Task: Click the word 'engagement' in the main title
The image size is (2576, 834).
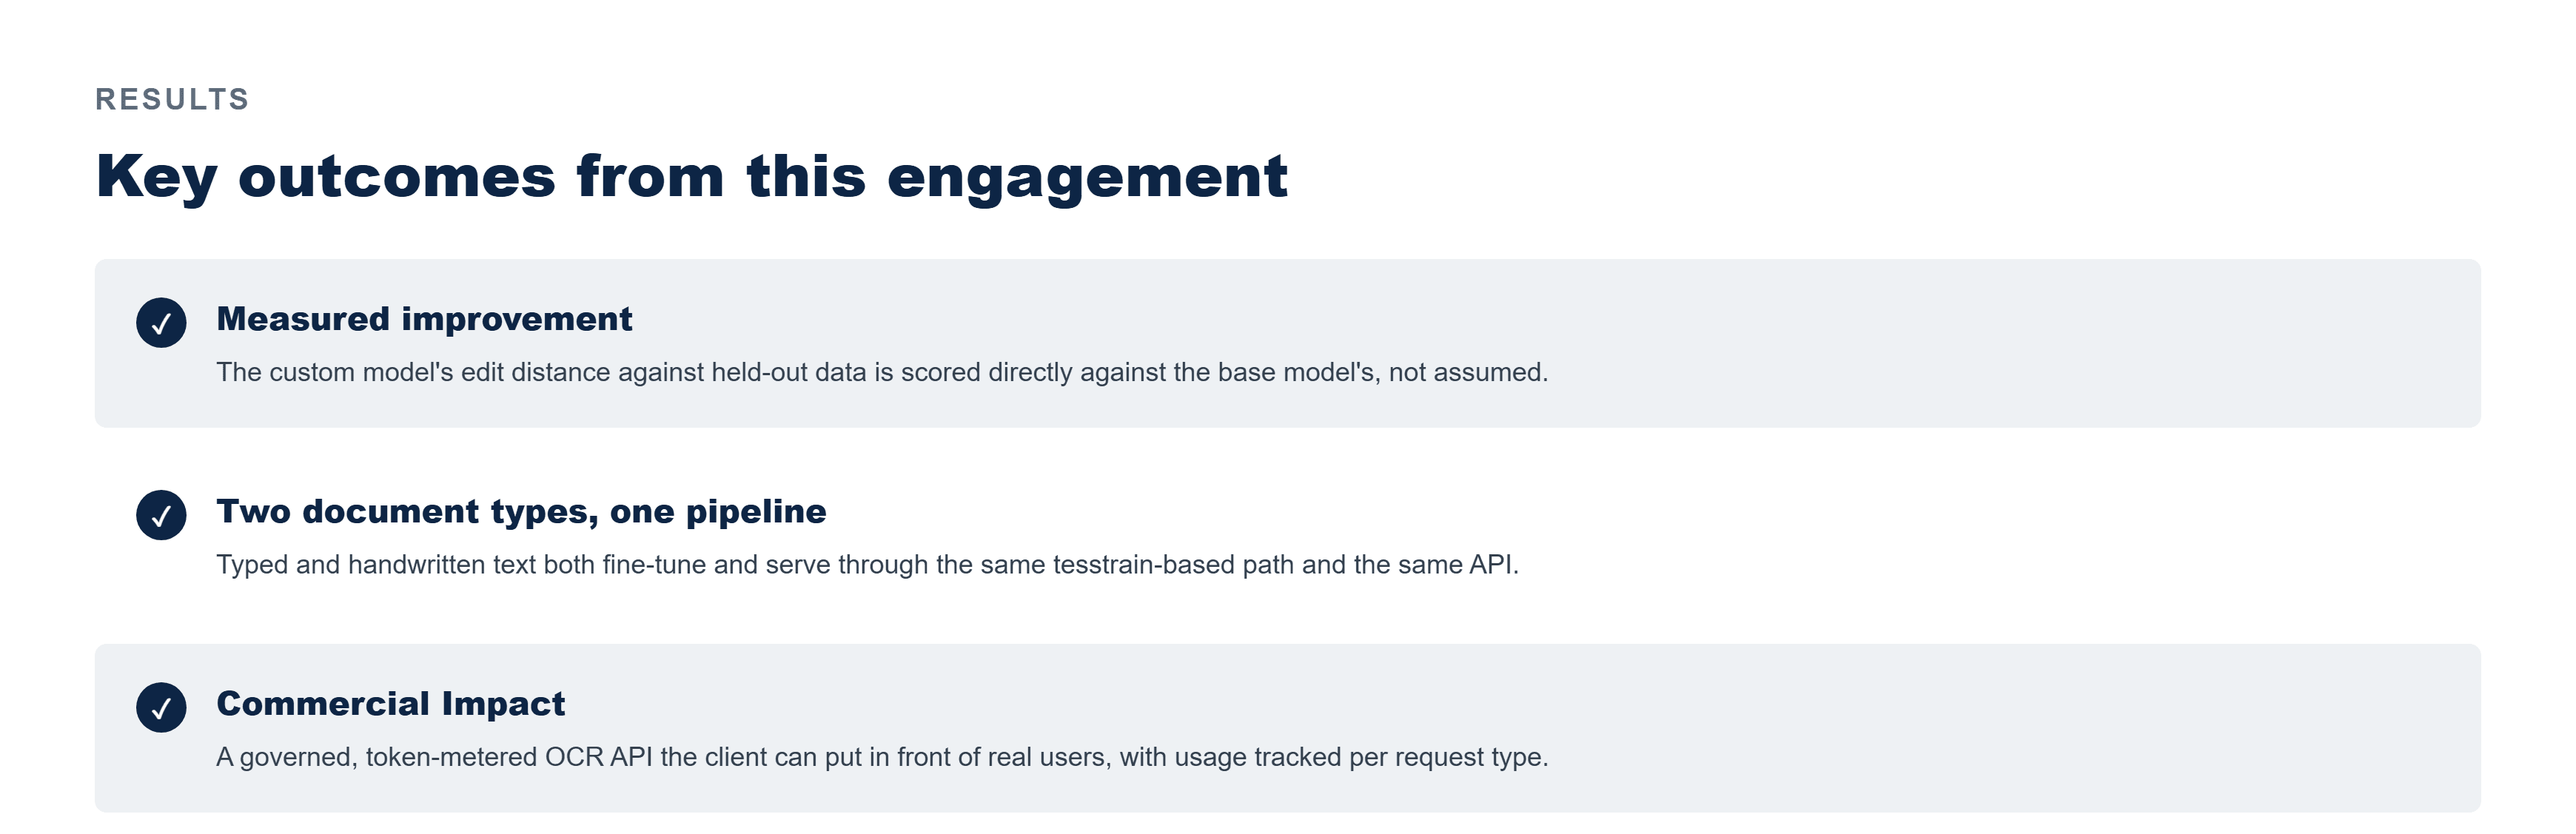Action: point(1088,178)
